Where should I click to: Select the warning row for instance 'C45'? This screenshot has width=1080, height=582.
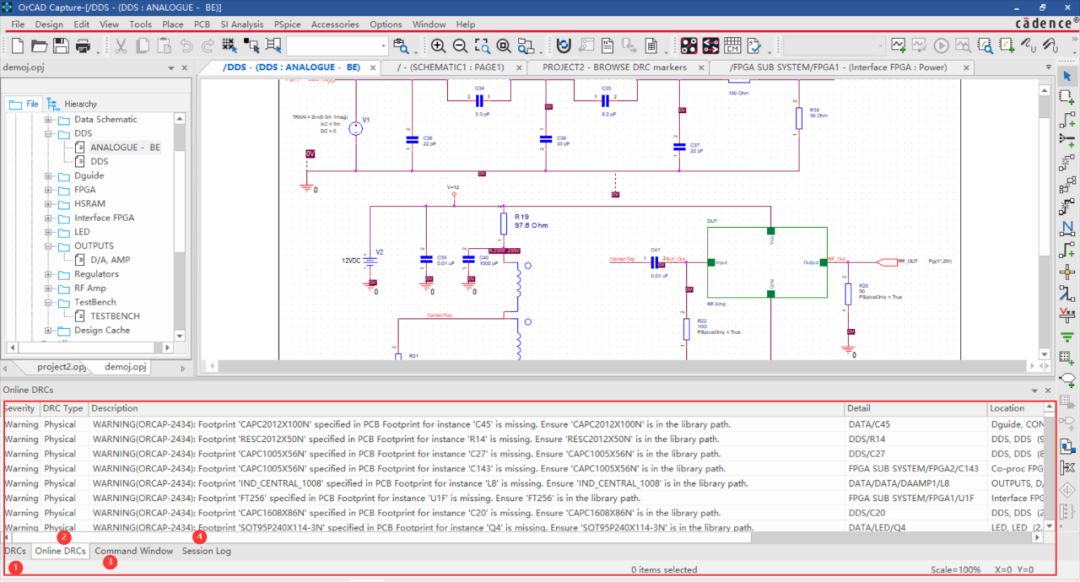point(523,424)
